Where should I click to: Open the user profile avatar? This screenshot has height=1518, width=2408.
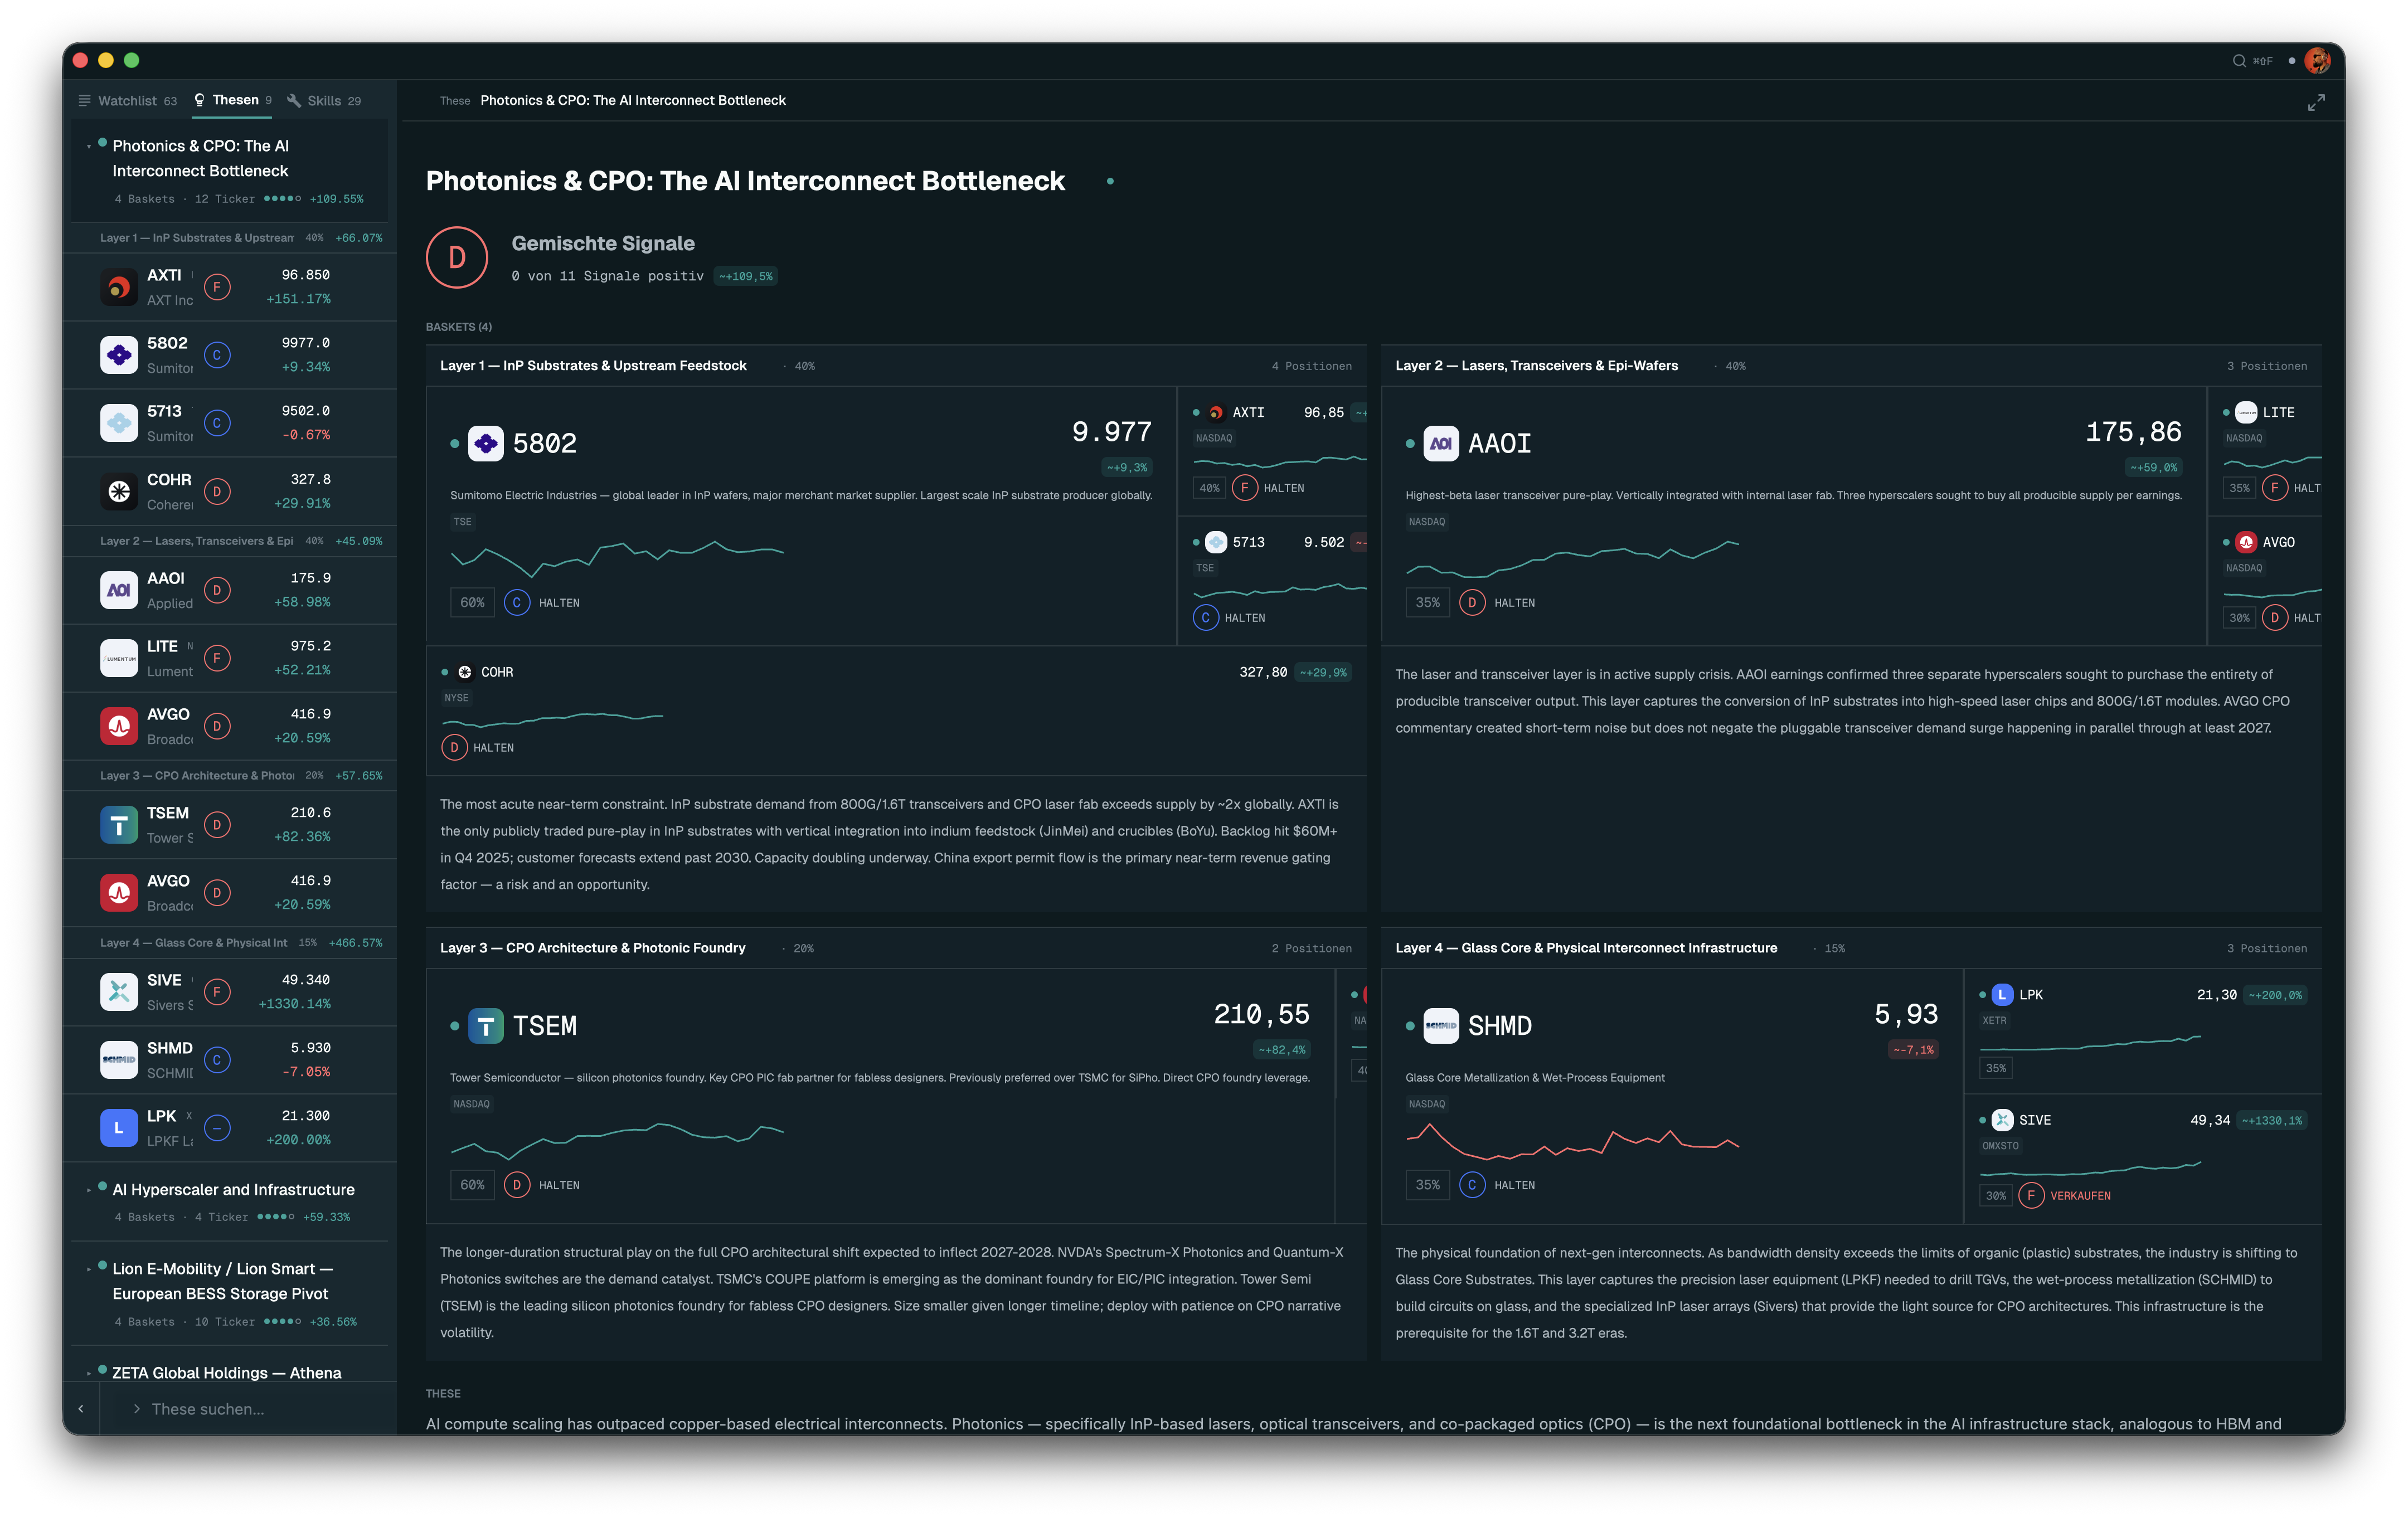[2317, 61]
